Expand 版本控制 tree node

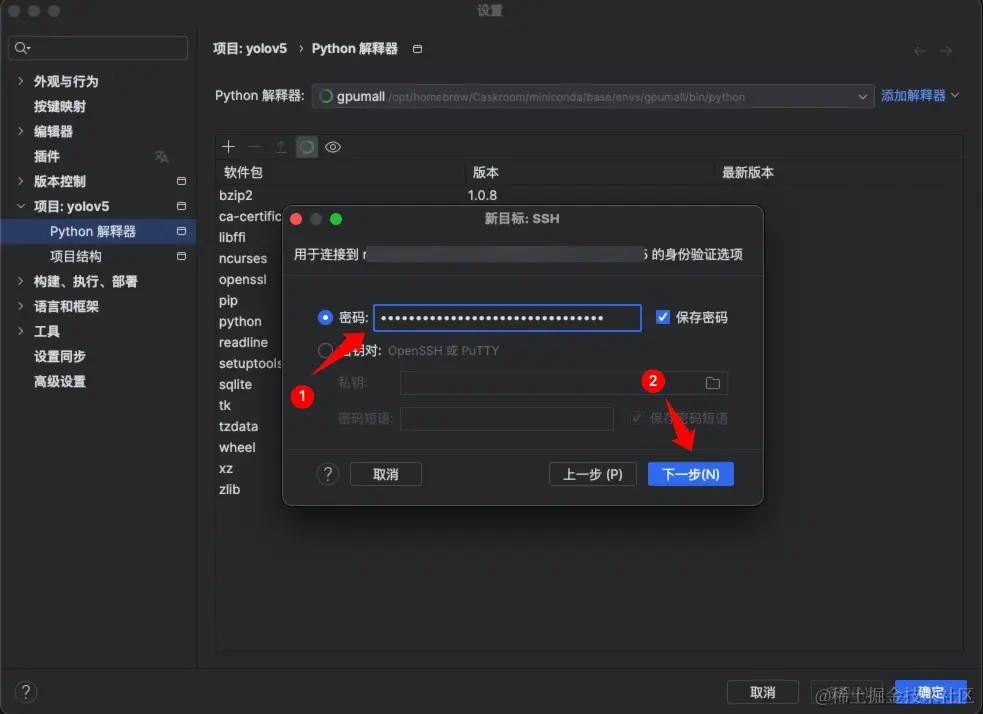pyautogui.click(x=21, y=181)
